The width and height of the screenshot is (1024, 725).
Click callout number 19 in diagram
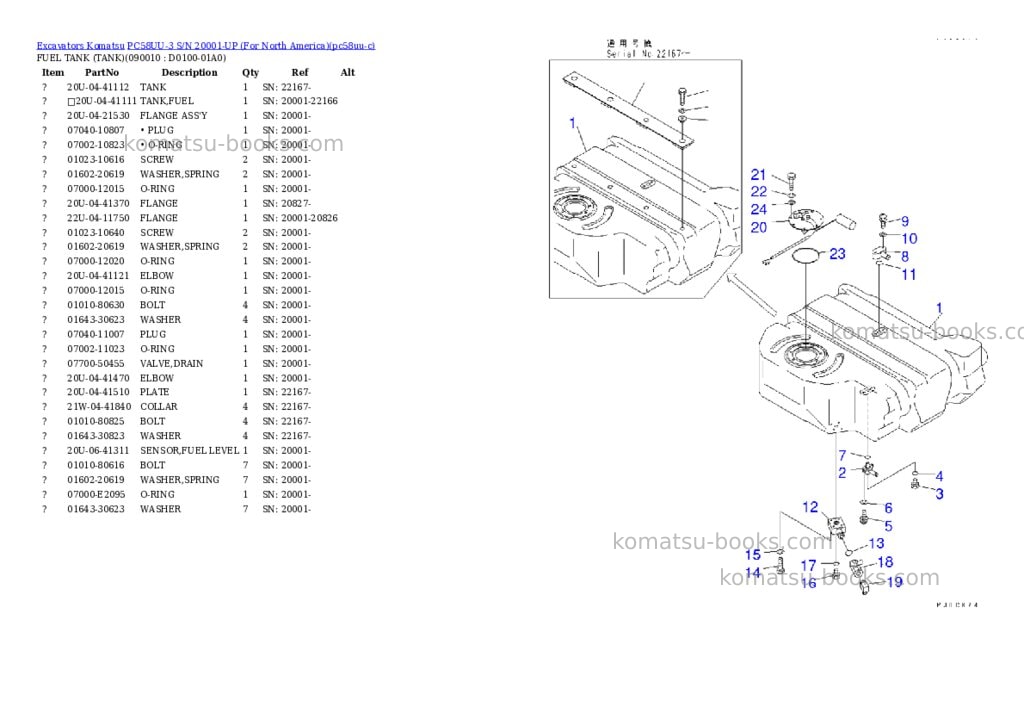pos(895,581)
